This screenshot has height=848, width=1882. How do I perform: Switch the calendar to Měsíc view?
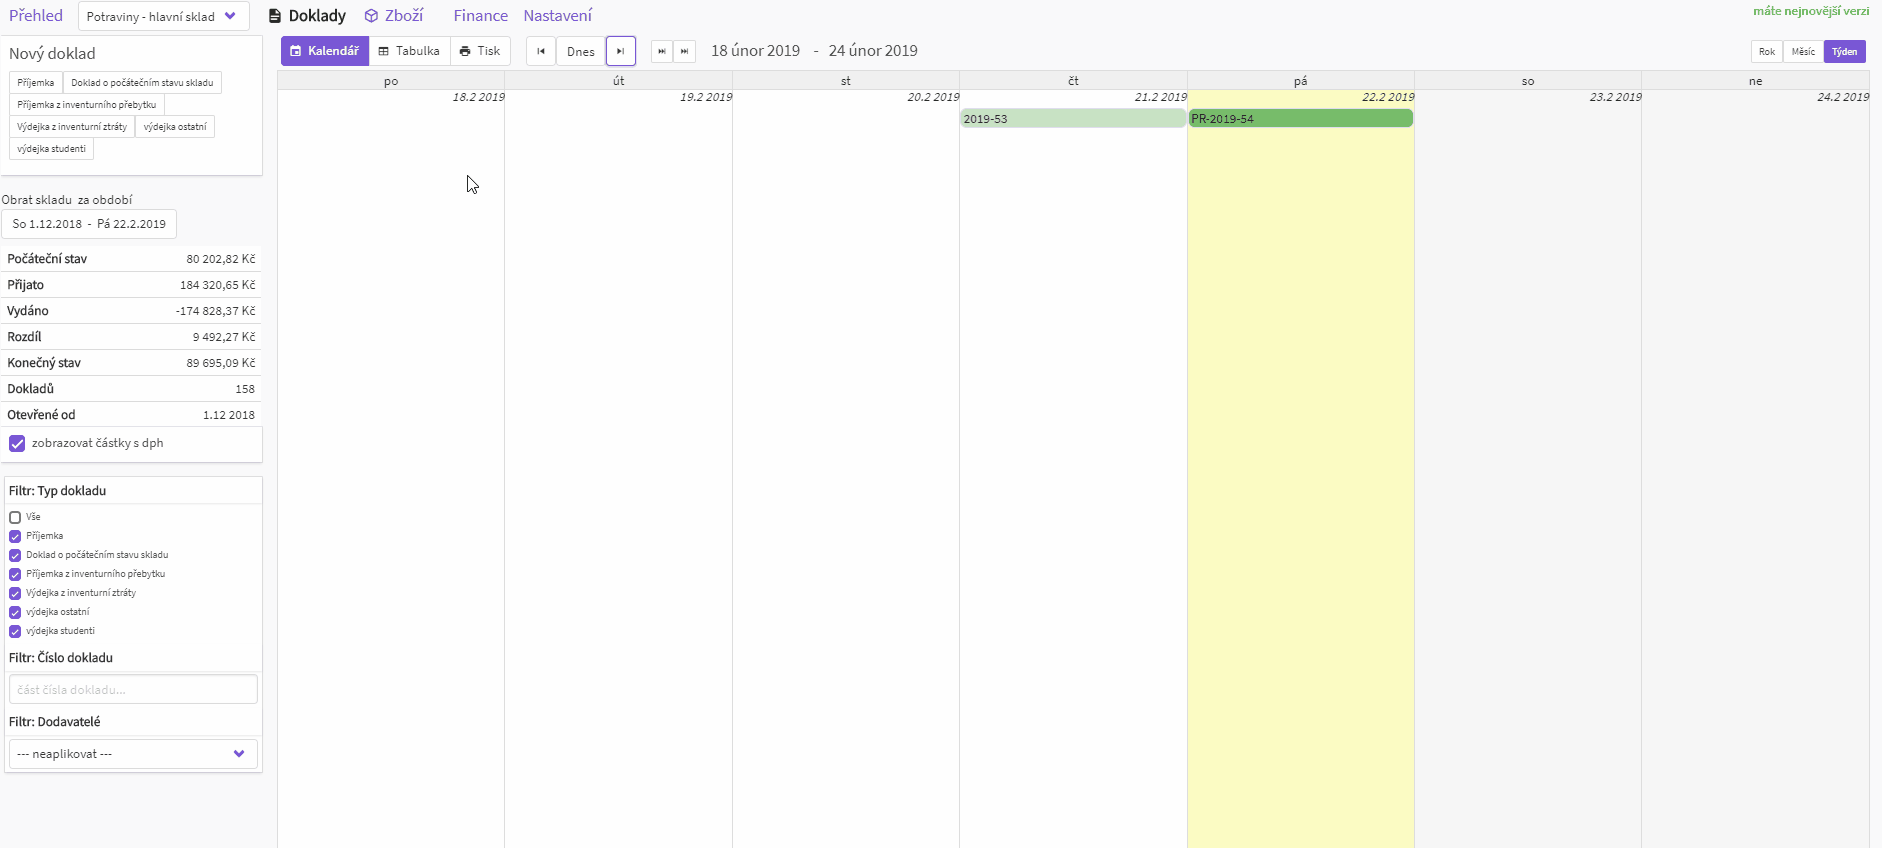tap(1803, 51)
